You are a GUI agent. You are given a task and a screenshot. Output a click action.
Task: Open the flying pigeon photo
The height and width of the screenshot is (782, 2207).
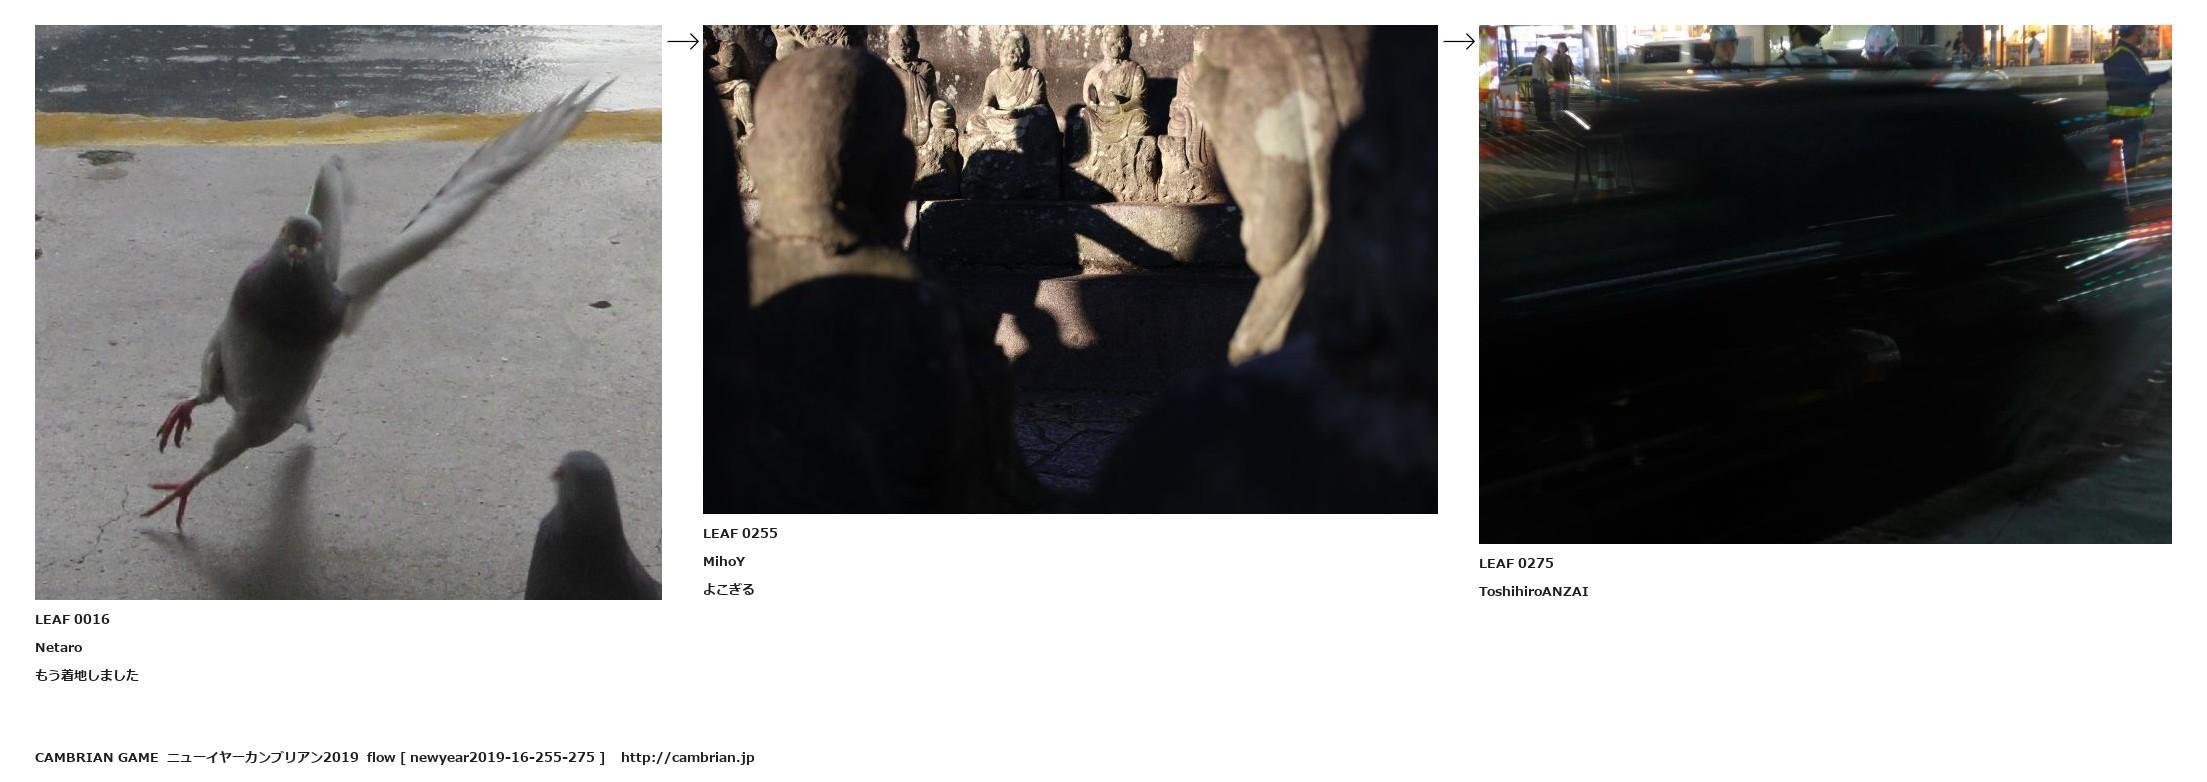tap(348, 312)
